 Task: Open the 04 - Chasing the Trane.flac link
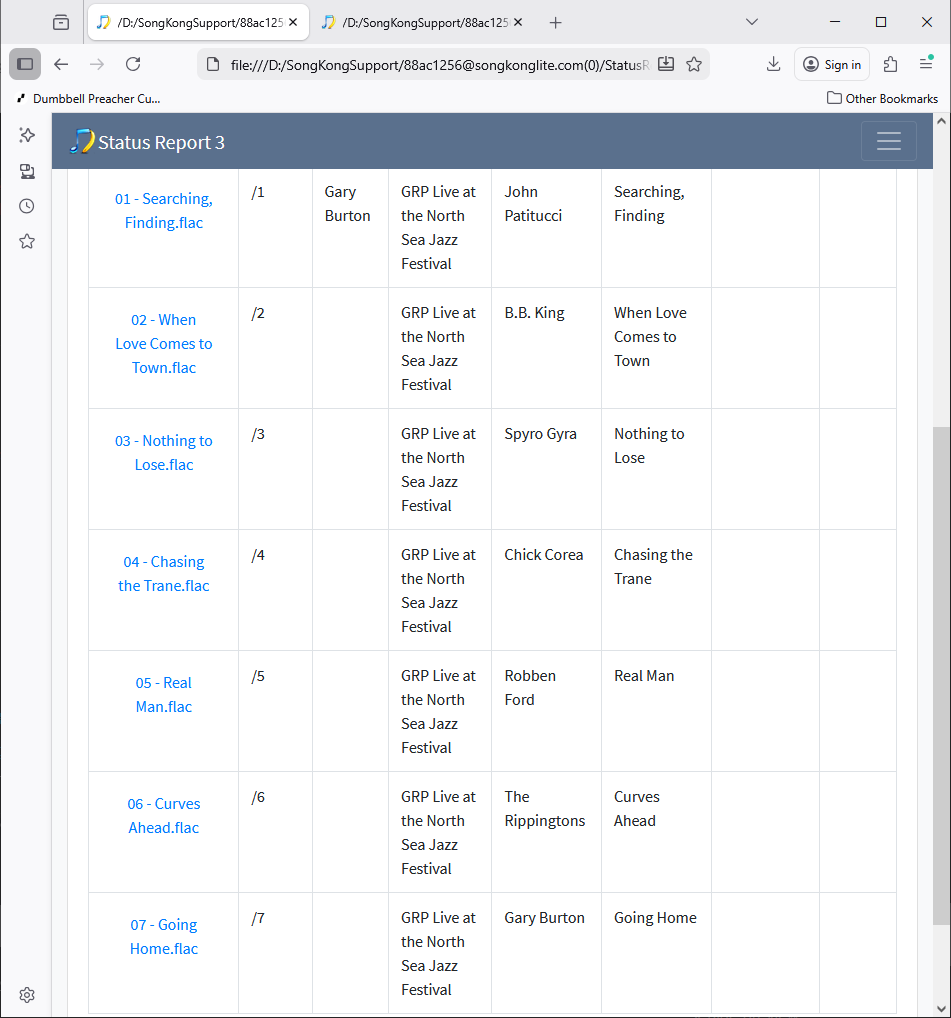[164, 574]
